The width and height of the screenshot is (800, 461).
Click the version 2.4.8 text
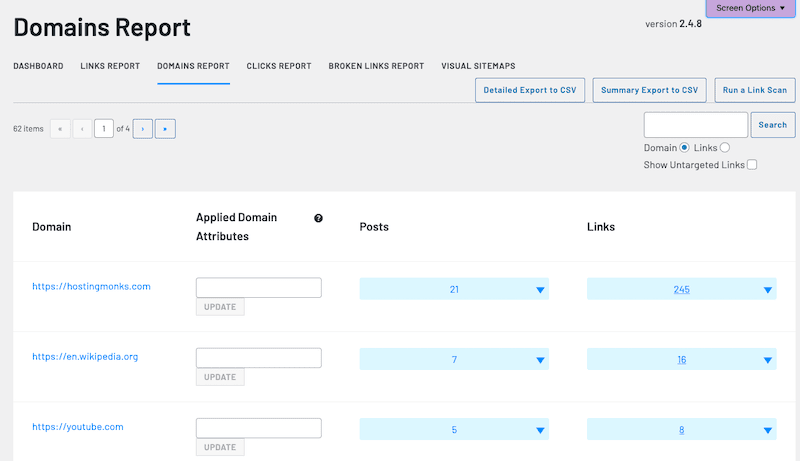673,24
